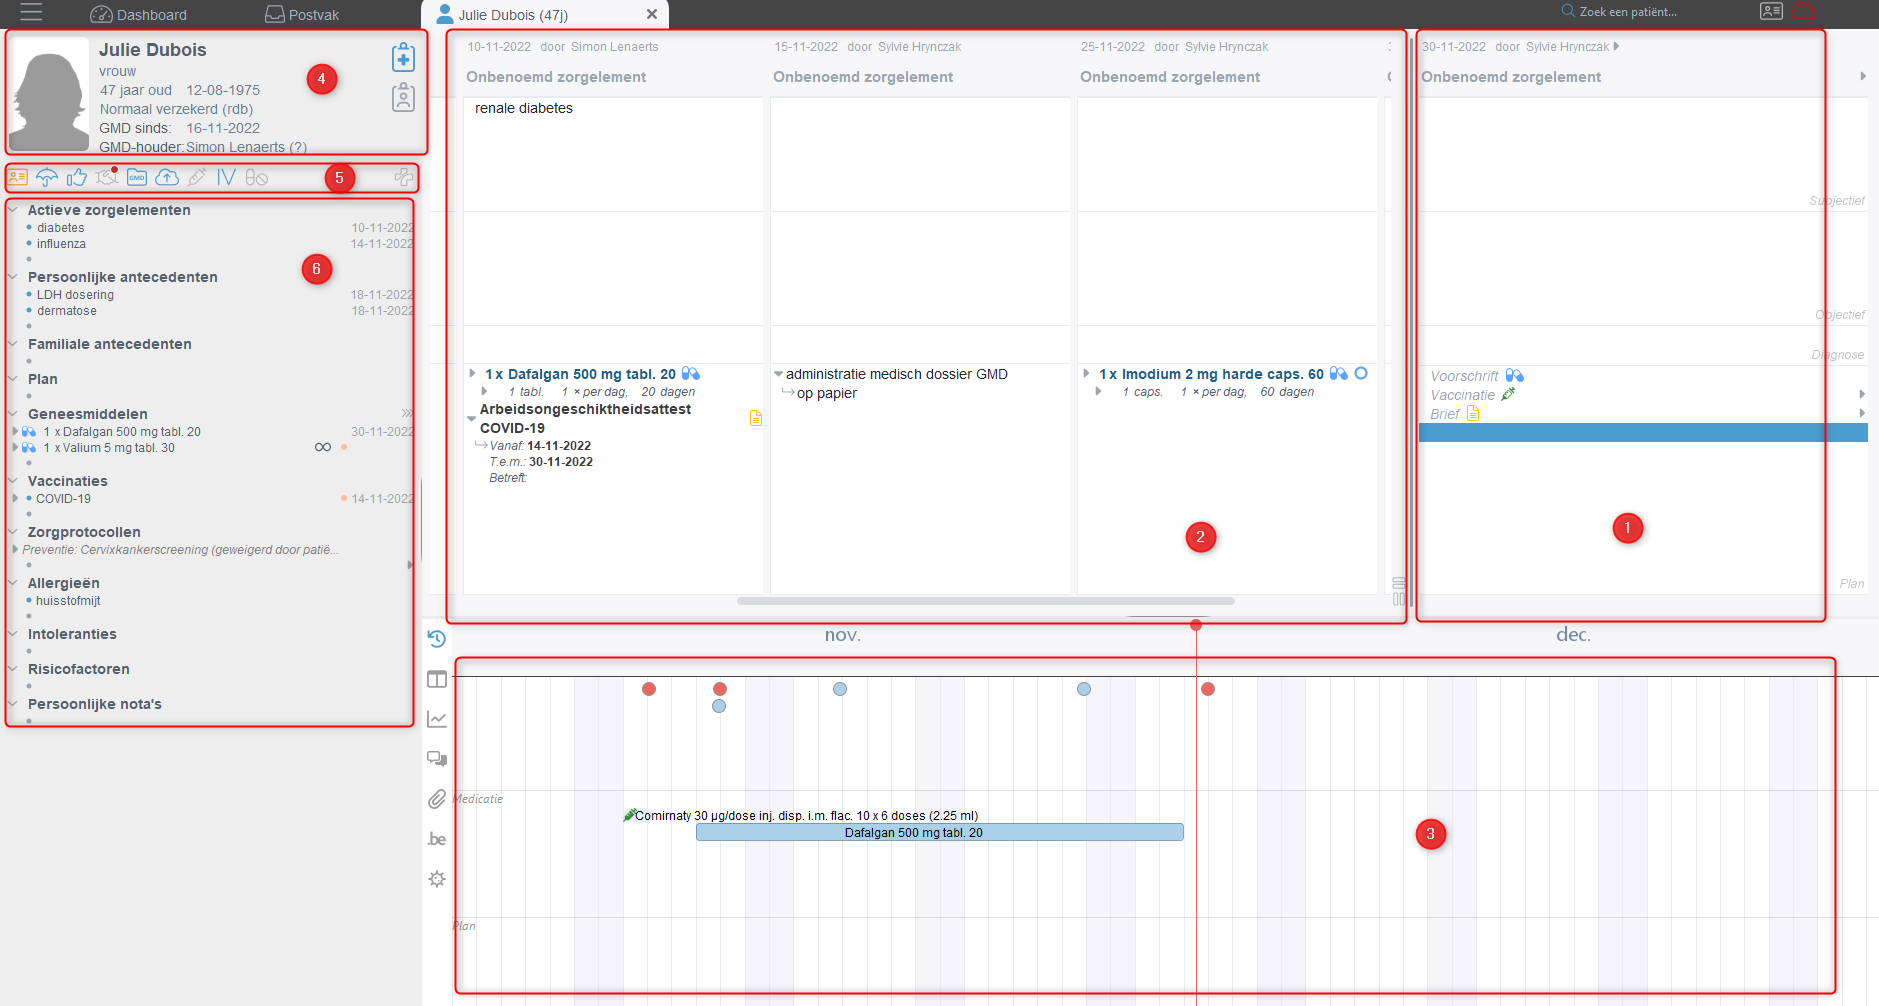1879x1006 pixels.
Task: Collapse Persoonlijke antecedenten section
Action: point(13,277)
